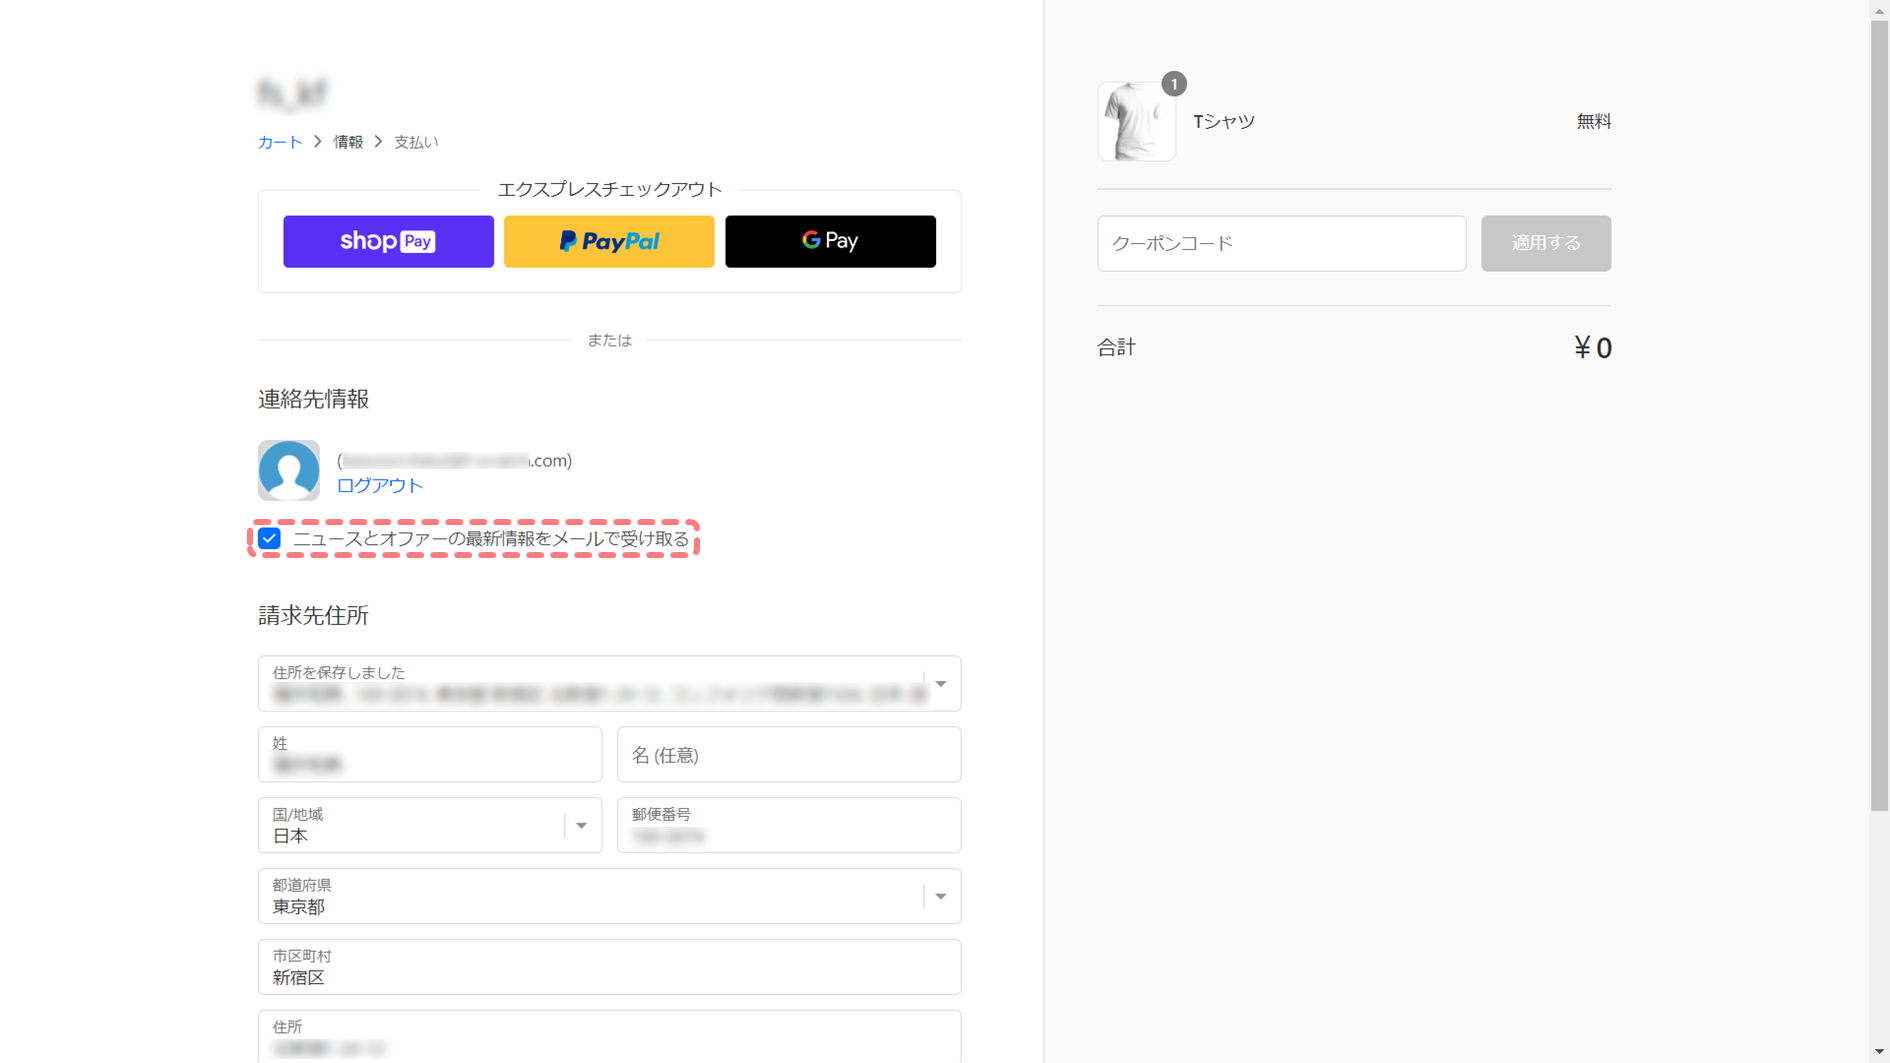Open the 国/地域 country dropdown
1890x1063 pixels.
tap(430, 825)
